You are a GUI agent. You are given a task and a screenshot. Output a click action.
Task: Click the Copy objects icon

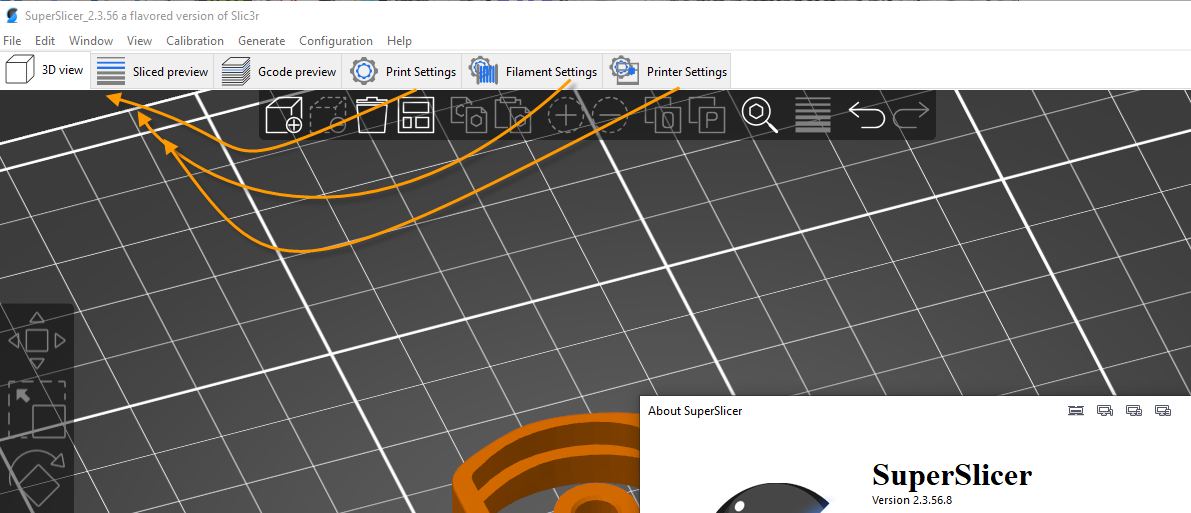[x=469, y=114]
